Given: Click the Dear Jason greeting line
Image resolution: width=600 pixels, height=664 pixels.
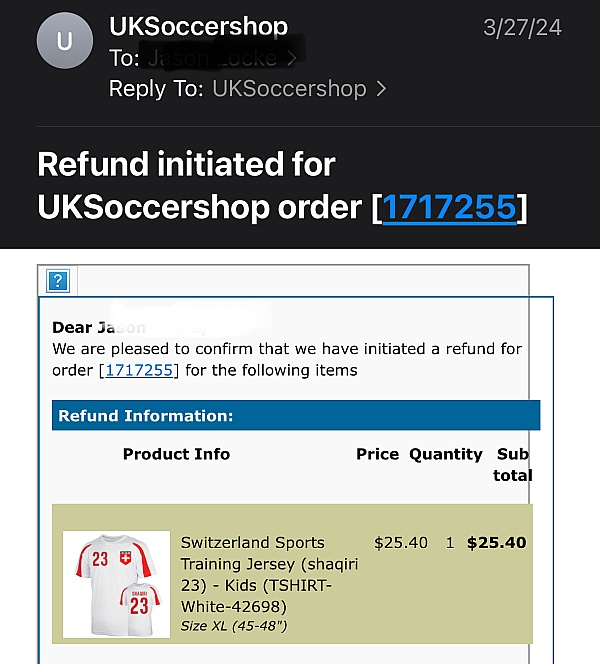Looking at the screenshot, I should coord(100,328).
